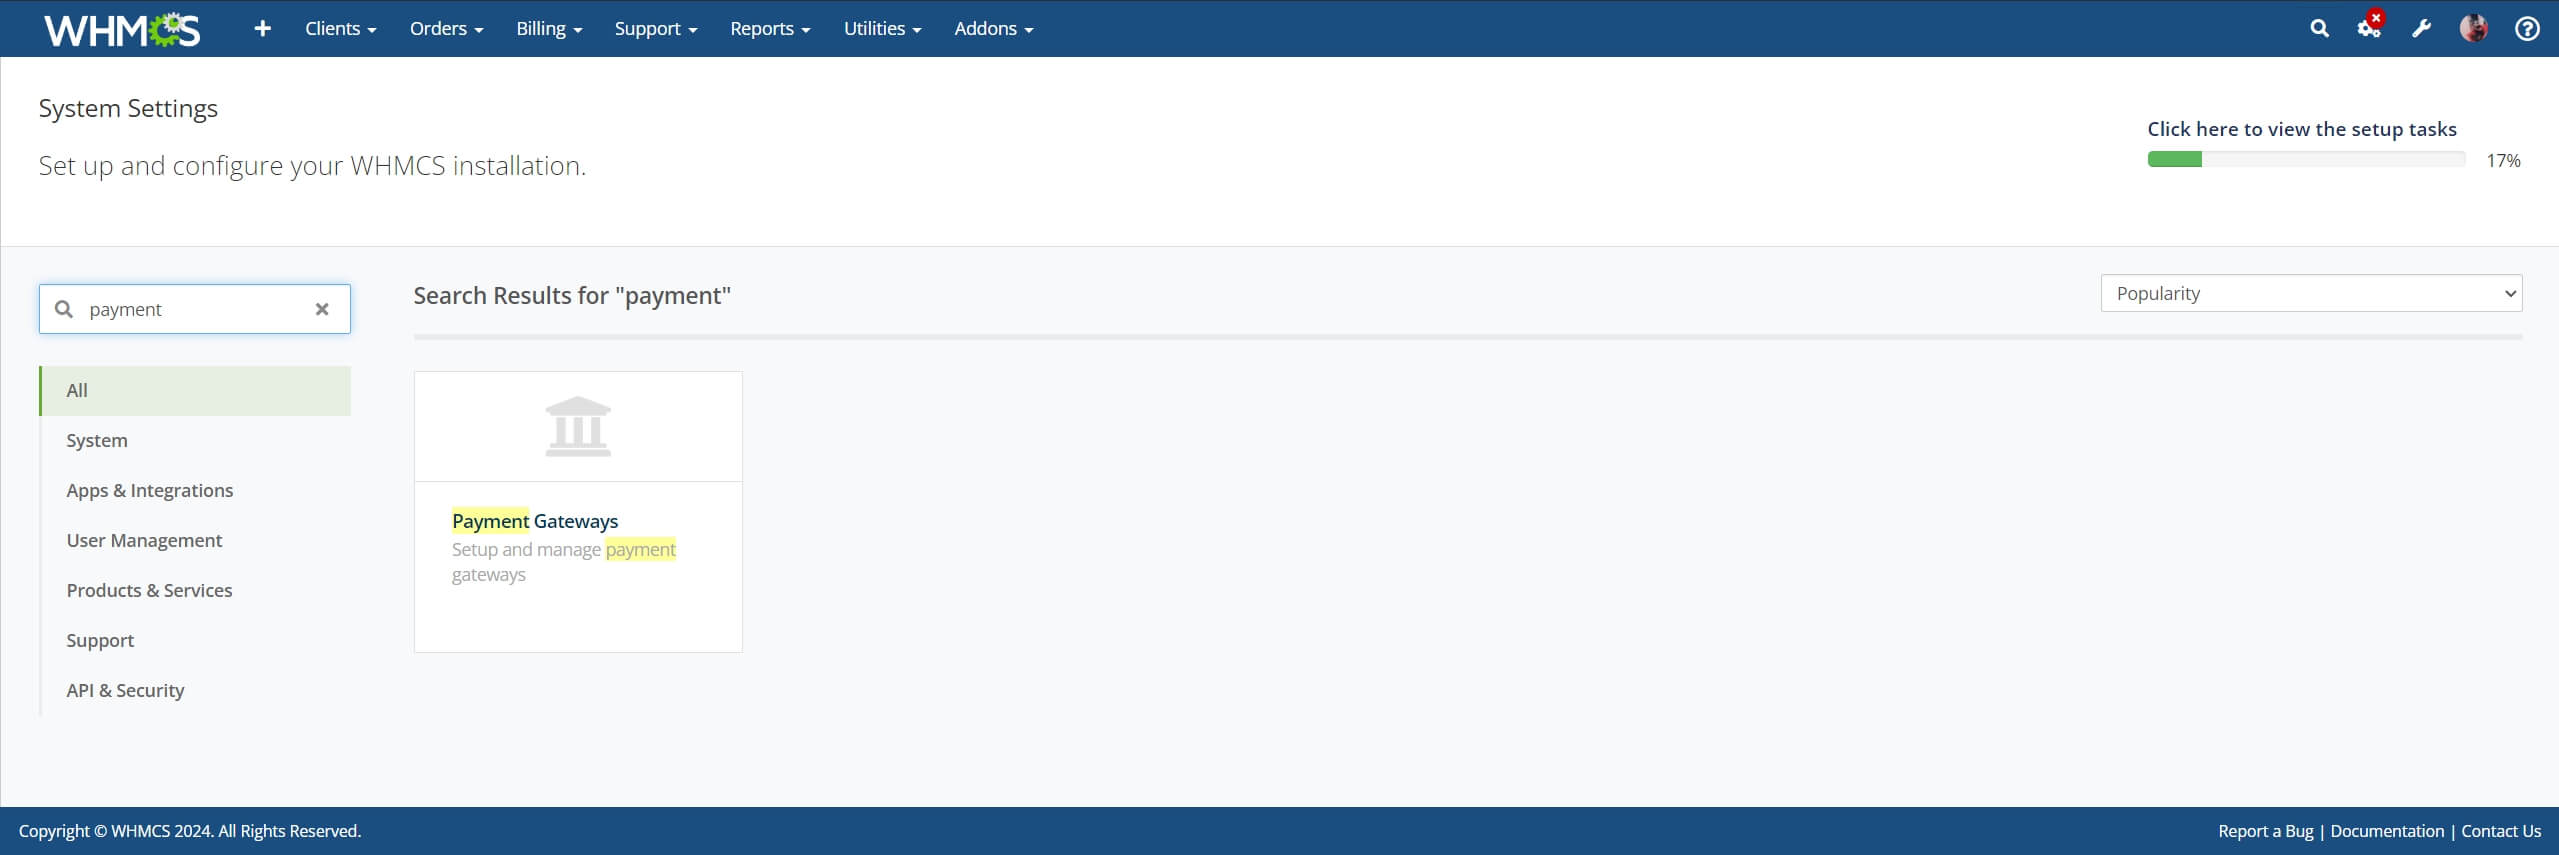The image size is (2559, 855).
Task: Select the API & Security category
Action: coord(195,691)
